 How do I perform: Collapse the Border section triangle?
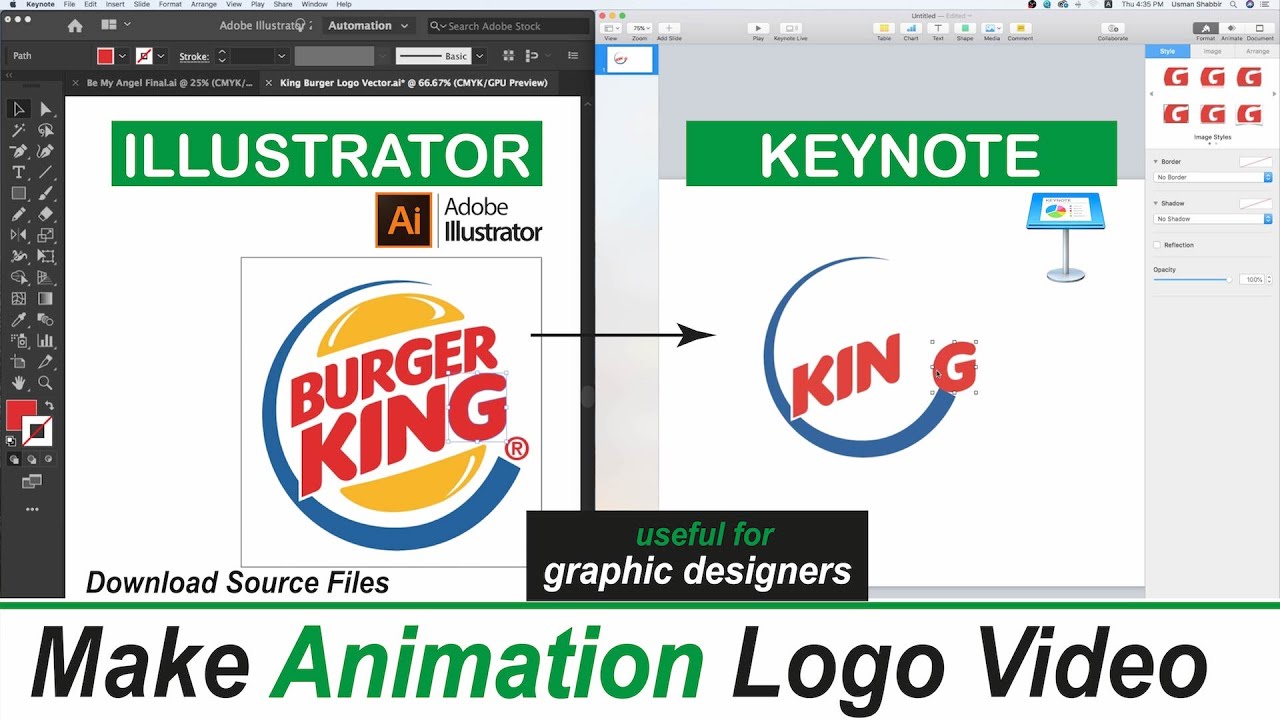pos(1156,161)
